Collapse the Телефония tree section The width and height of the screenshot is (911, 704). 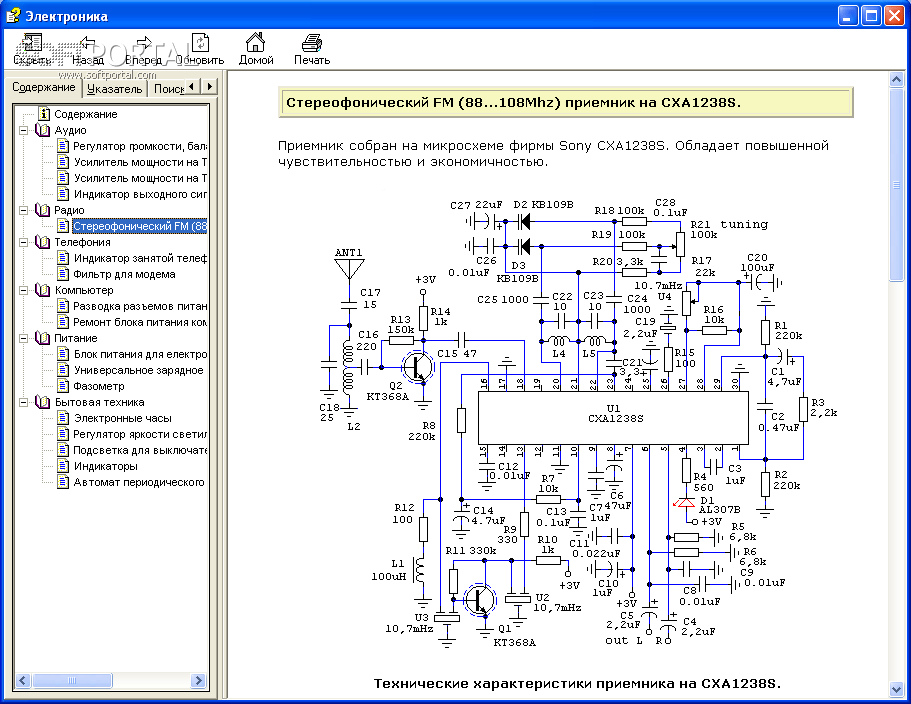point(24,242)
